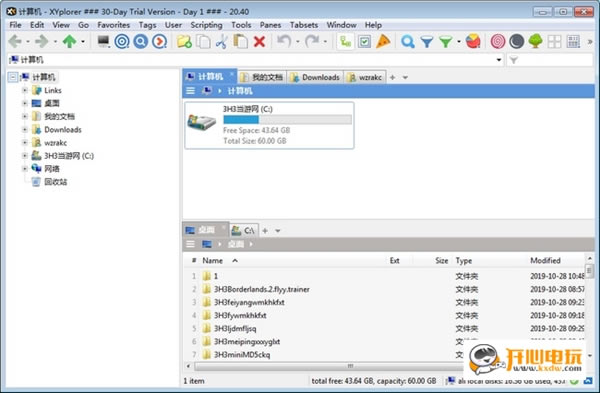This screenshot has width=600, height=393.
Task: Click the Paste clipboard icon
Action: (240, 41)
